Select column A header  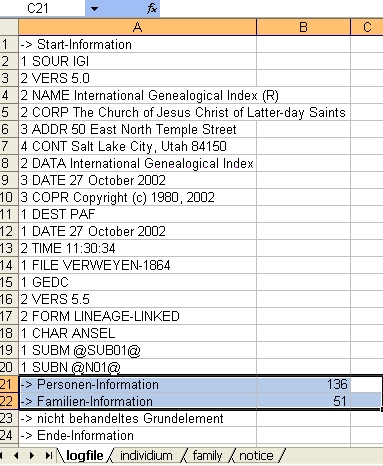[137, 27]
